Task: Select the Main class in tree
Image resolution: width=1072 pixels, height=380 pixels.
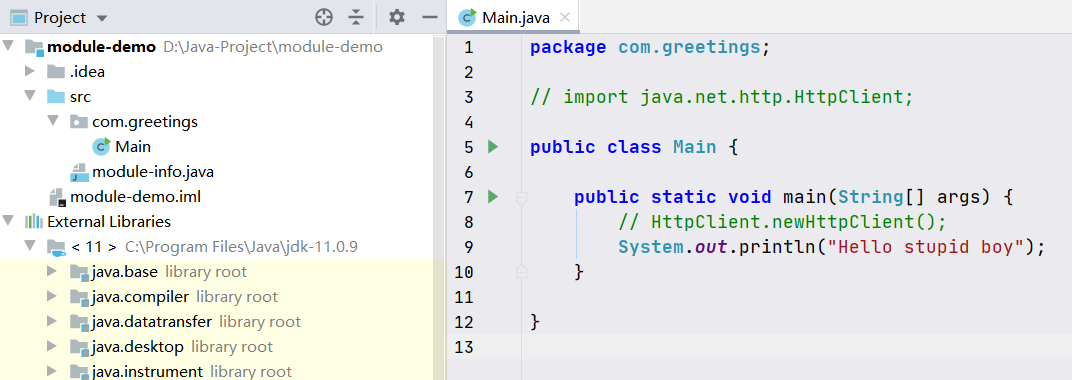Action: click(x=133, y=146)
